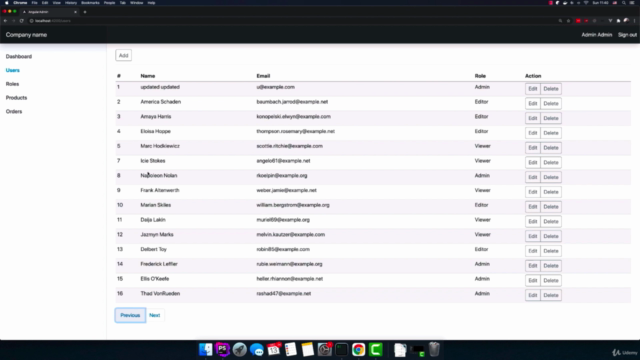Open a new browser tab

85,12
